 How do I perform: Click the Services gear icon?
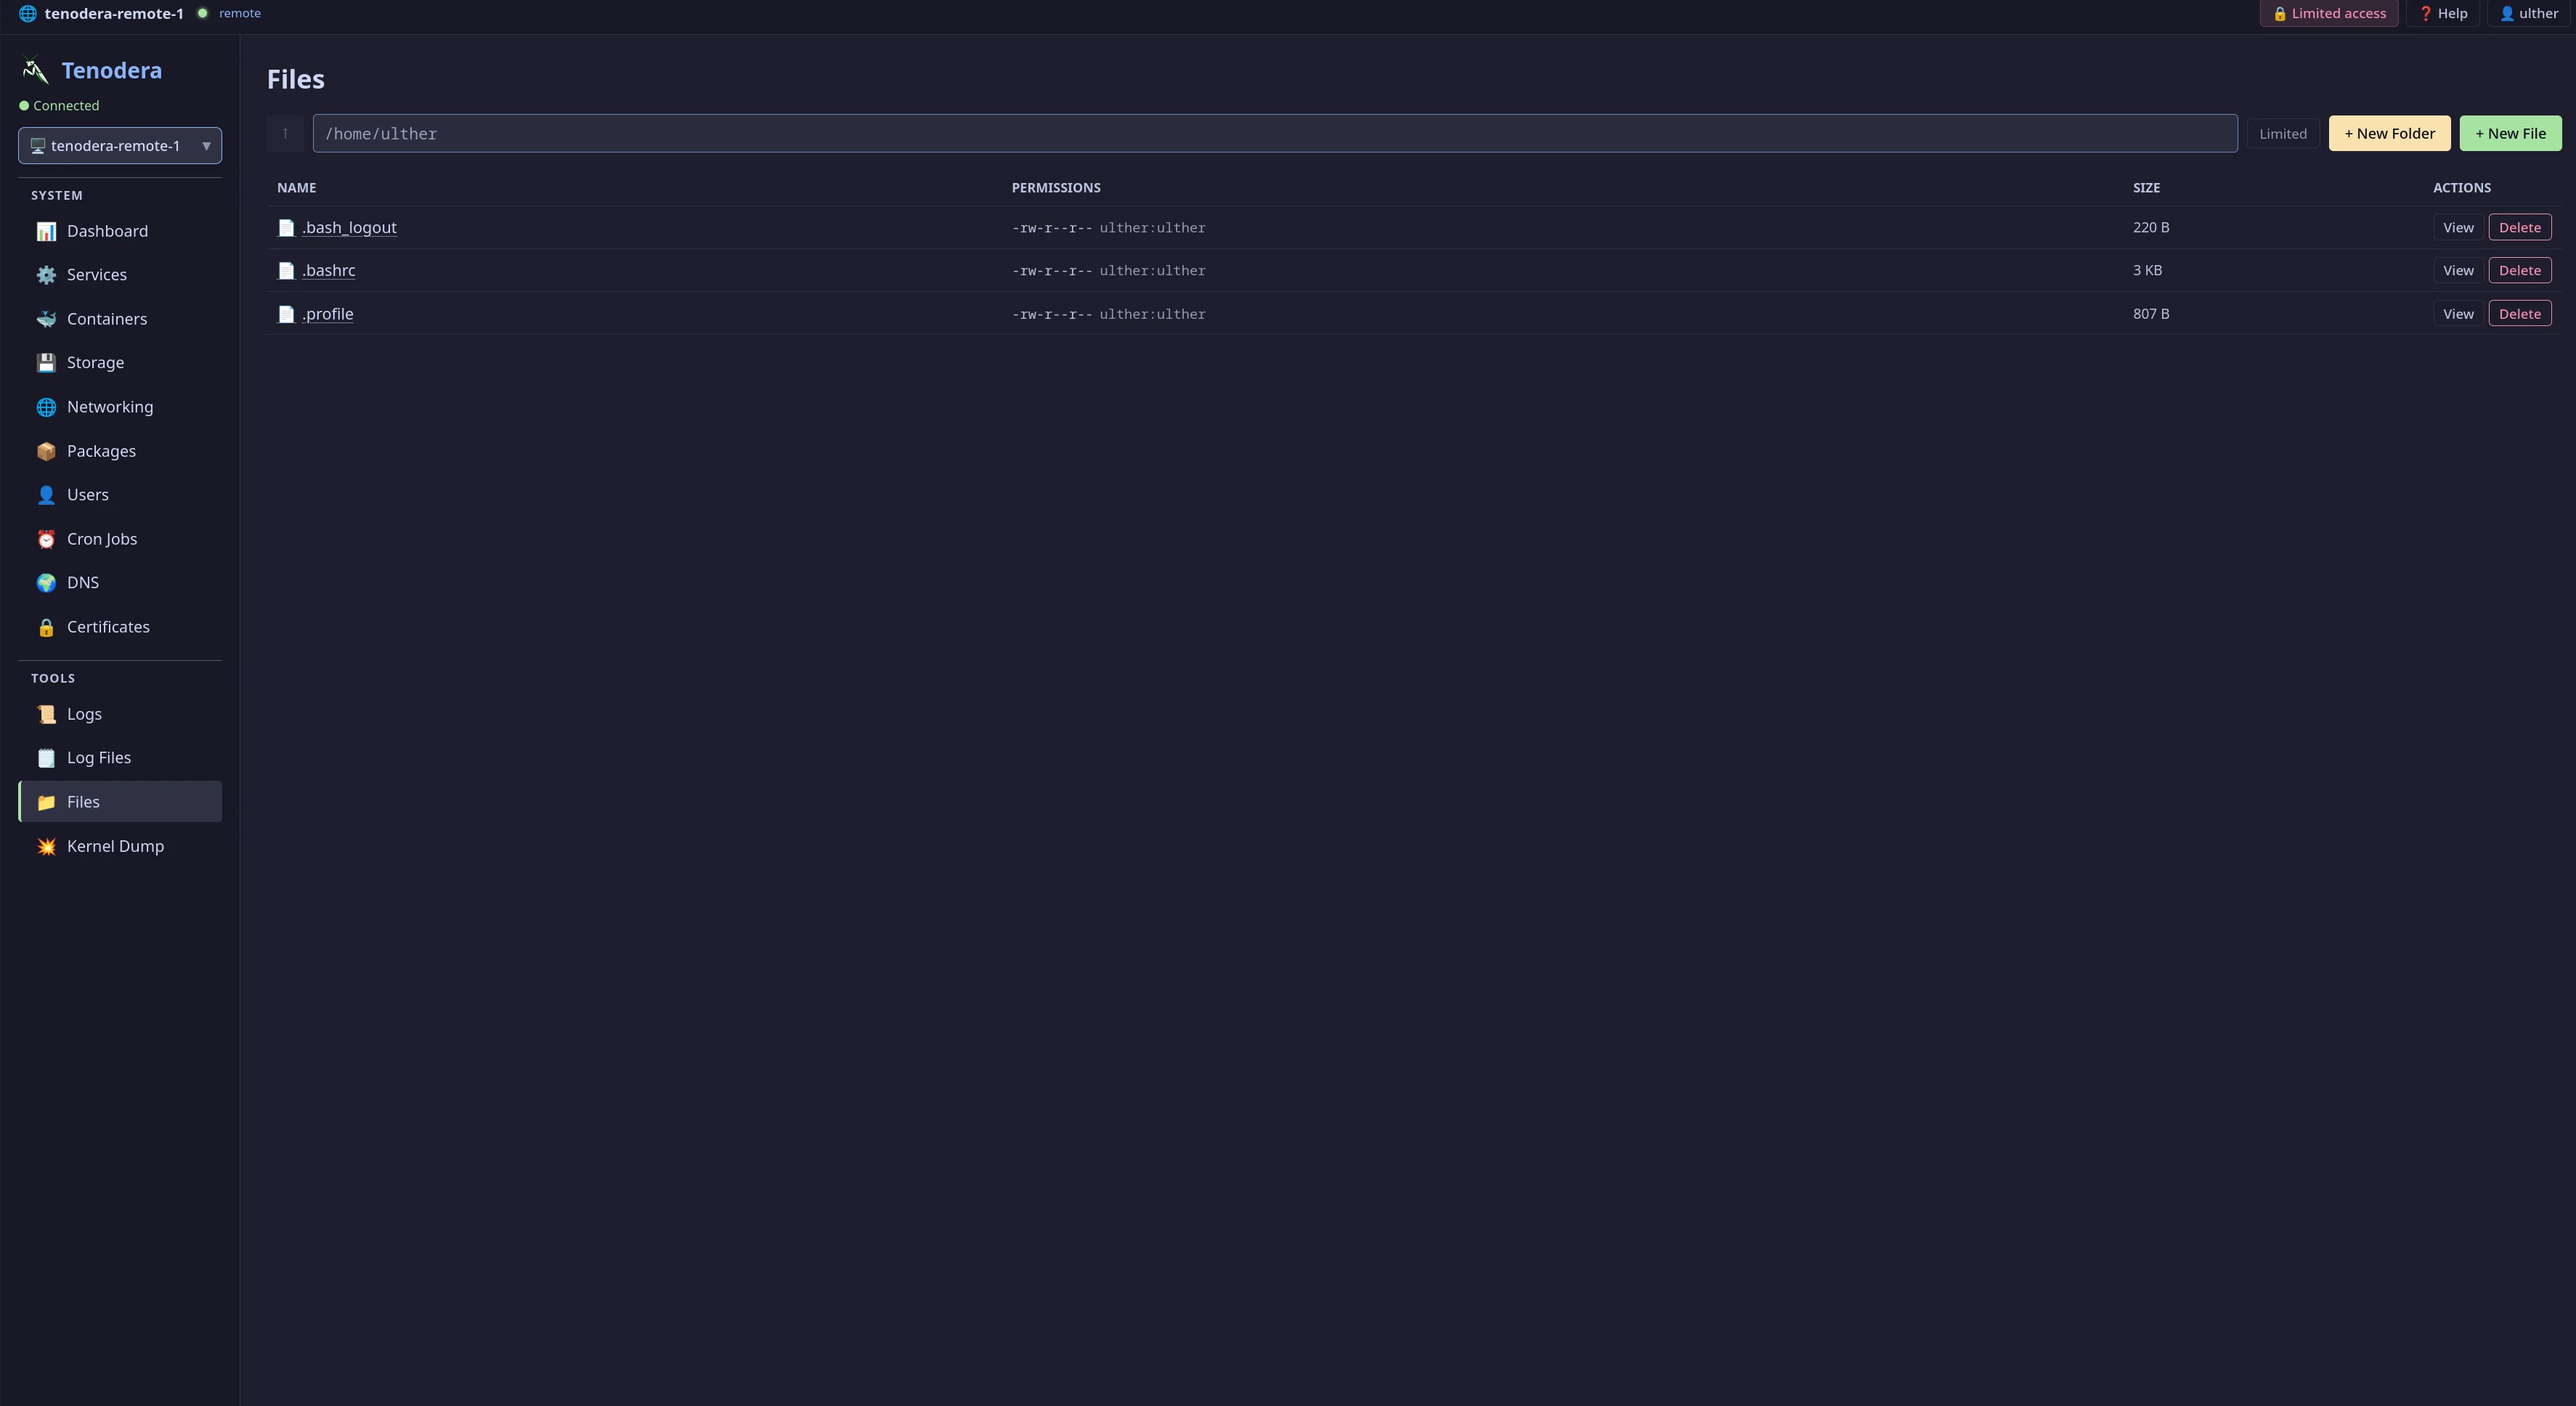click(x=46, y=275)
